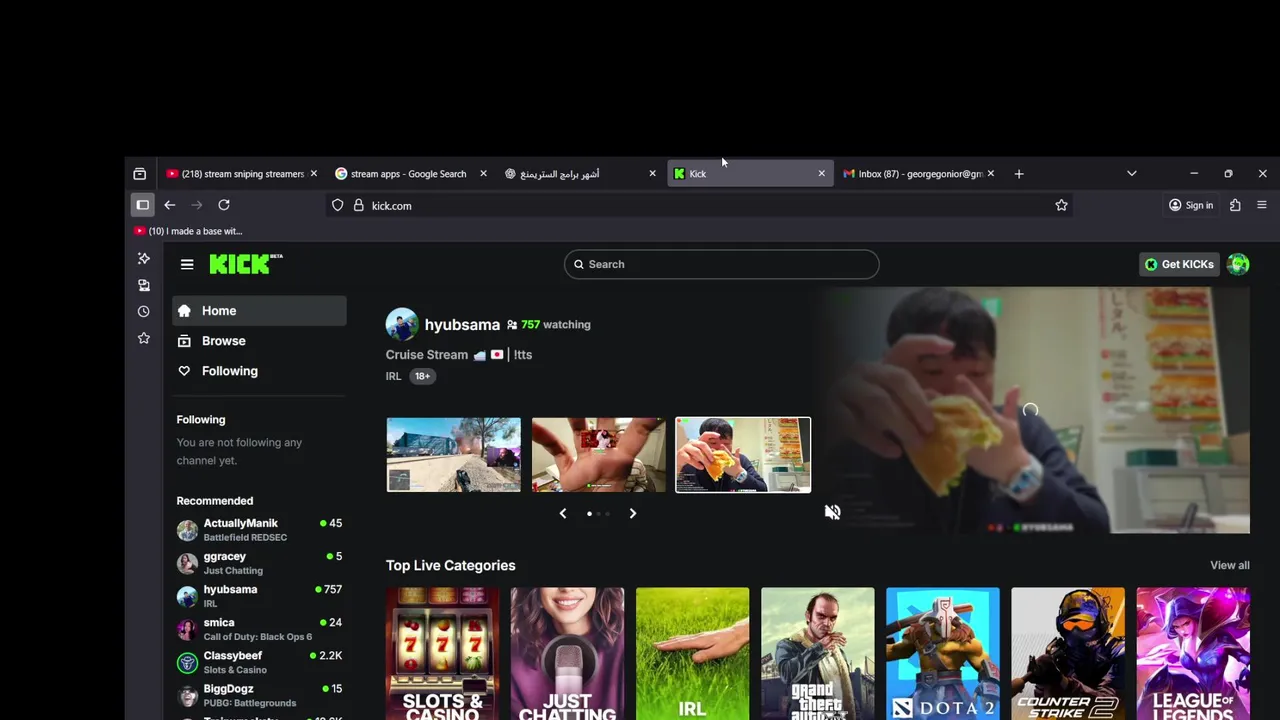Toggle the browser sidebar button
1280x720 pixels.
point(143,205)
